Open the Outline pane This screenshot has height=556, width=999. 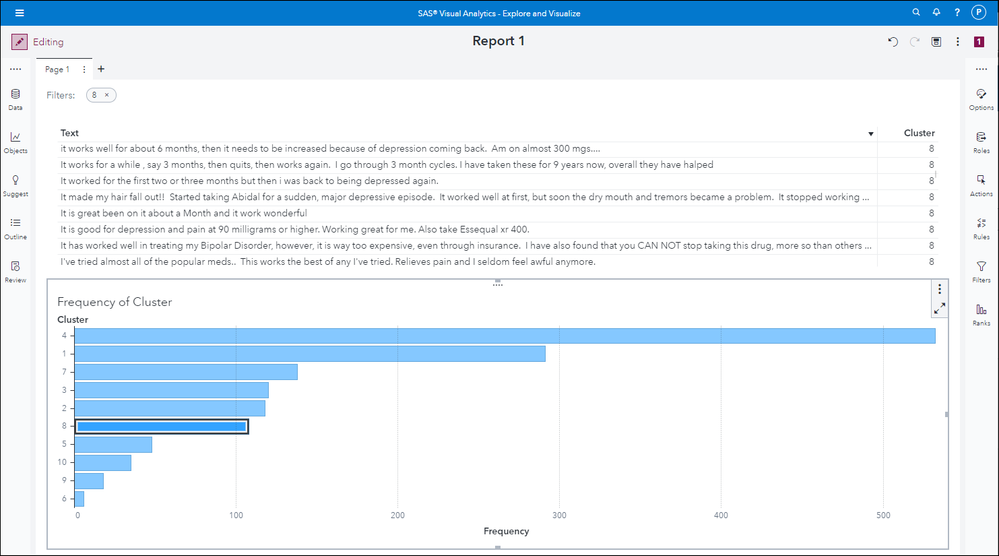click(x=15, y=229)
